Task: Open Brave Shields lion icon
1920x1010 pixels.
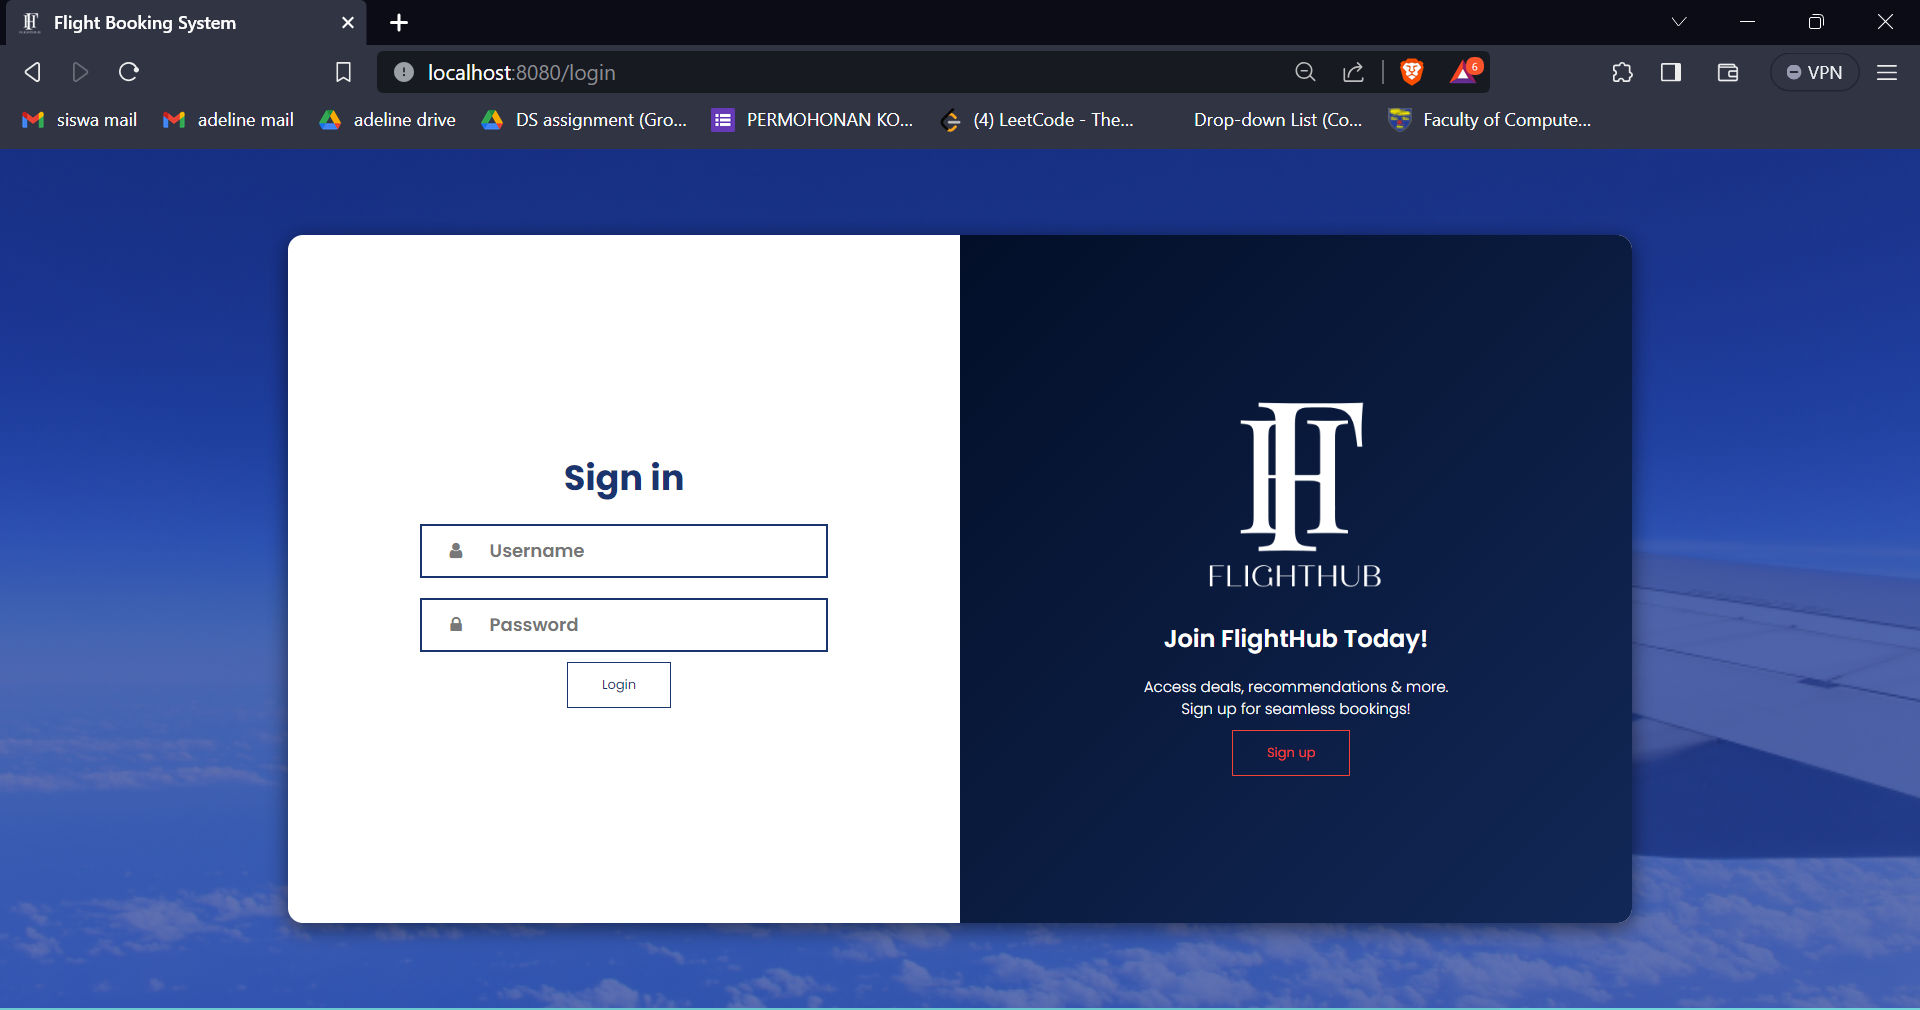Action: pyautogui.click(x=1412, y=72)
